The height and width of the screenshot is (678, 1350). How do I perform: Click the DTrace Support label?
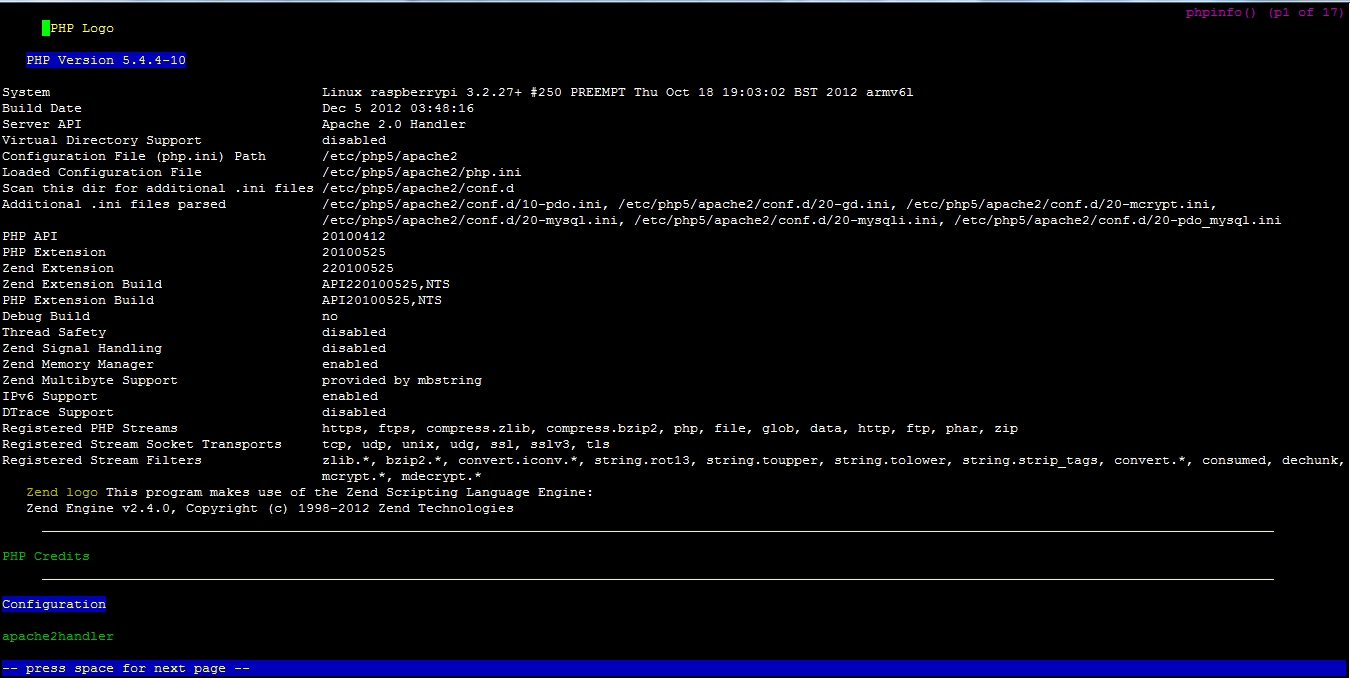point(58,412)
